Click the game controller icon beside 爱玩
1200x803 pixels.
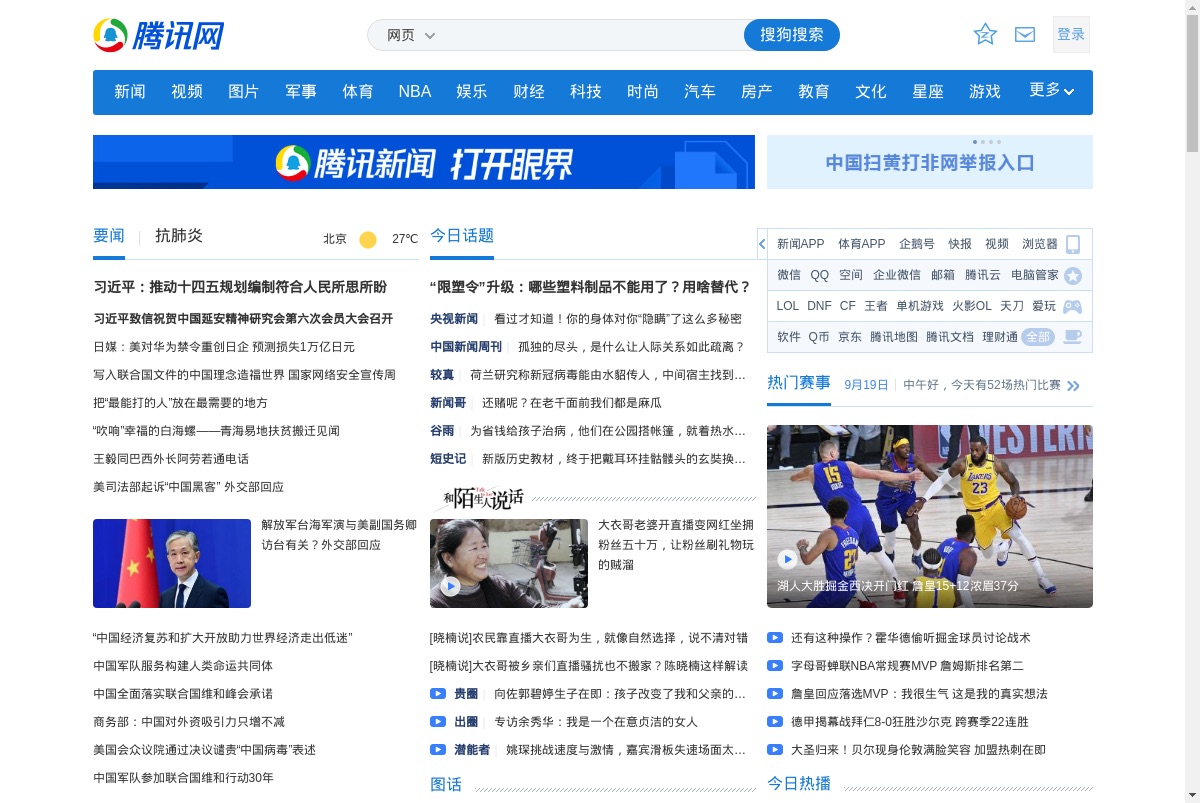point(1073,306)
